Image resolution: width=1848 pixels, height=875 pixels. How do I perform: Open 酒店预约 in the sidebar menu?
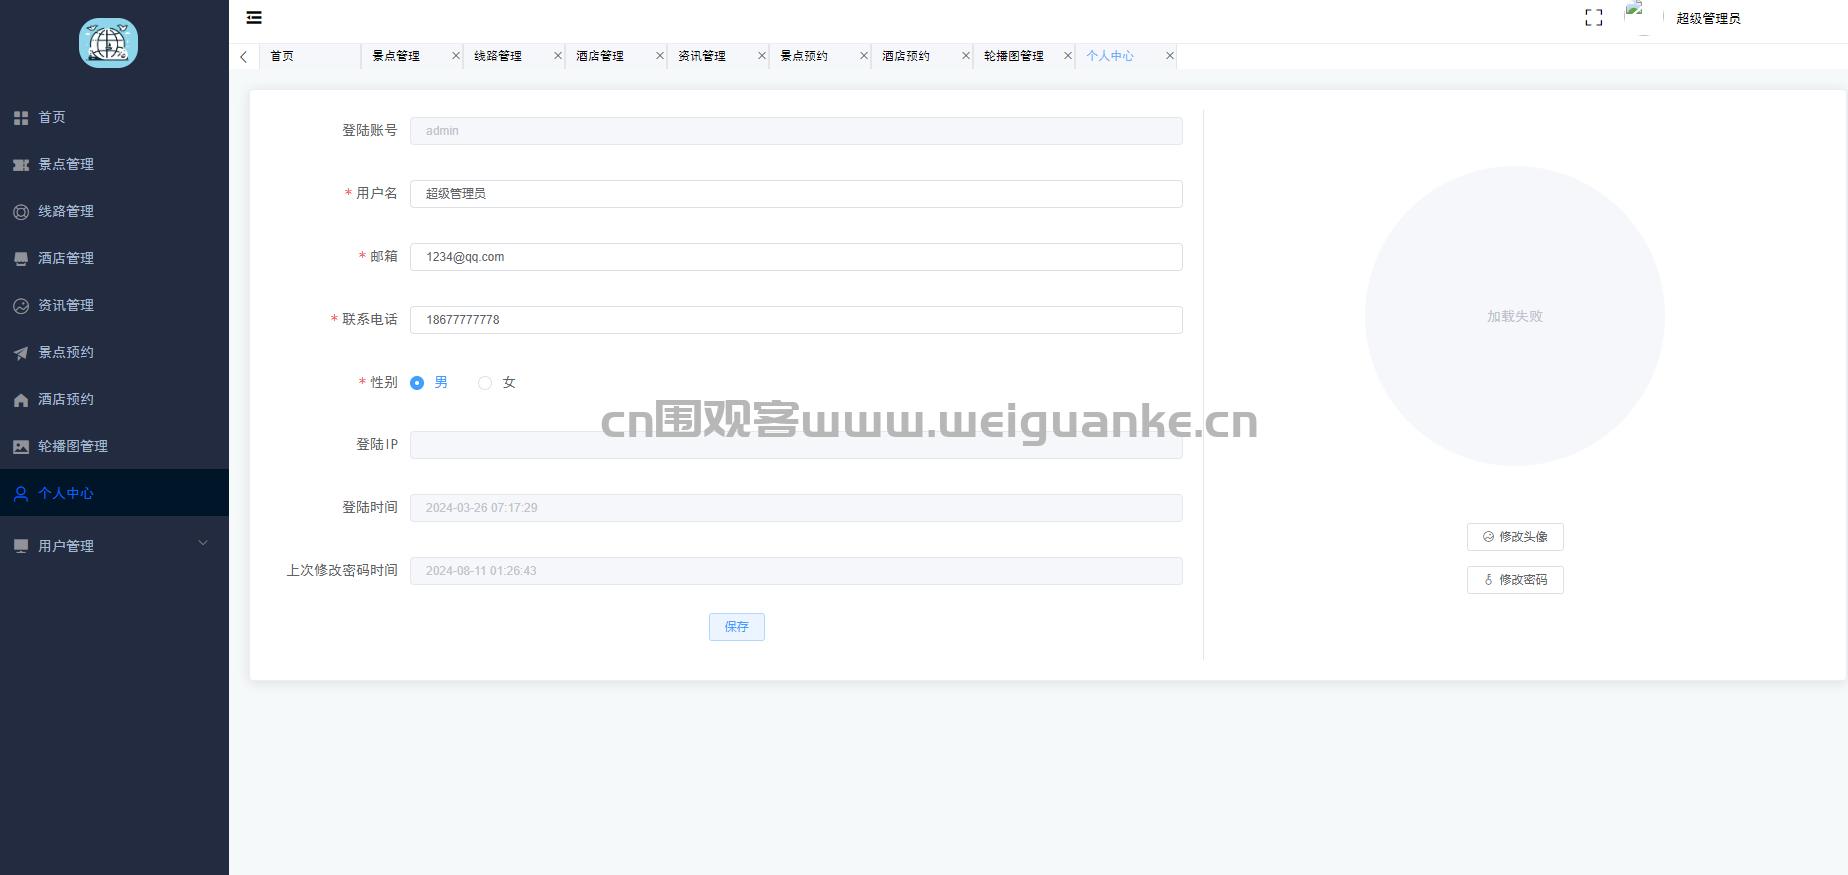66,399
